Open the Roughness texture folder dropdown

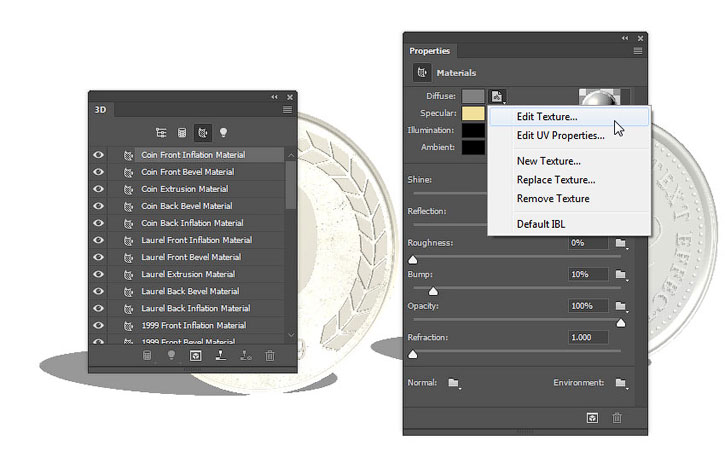click(621, 243)
